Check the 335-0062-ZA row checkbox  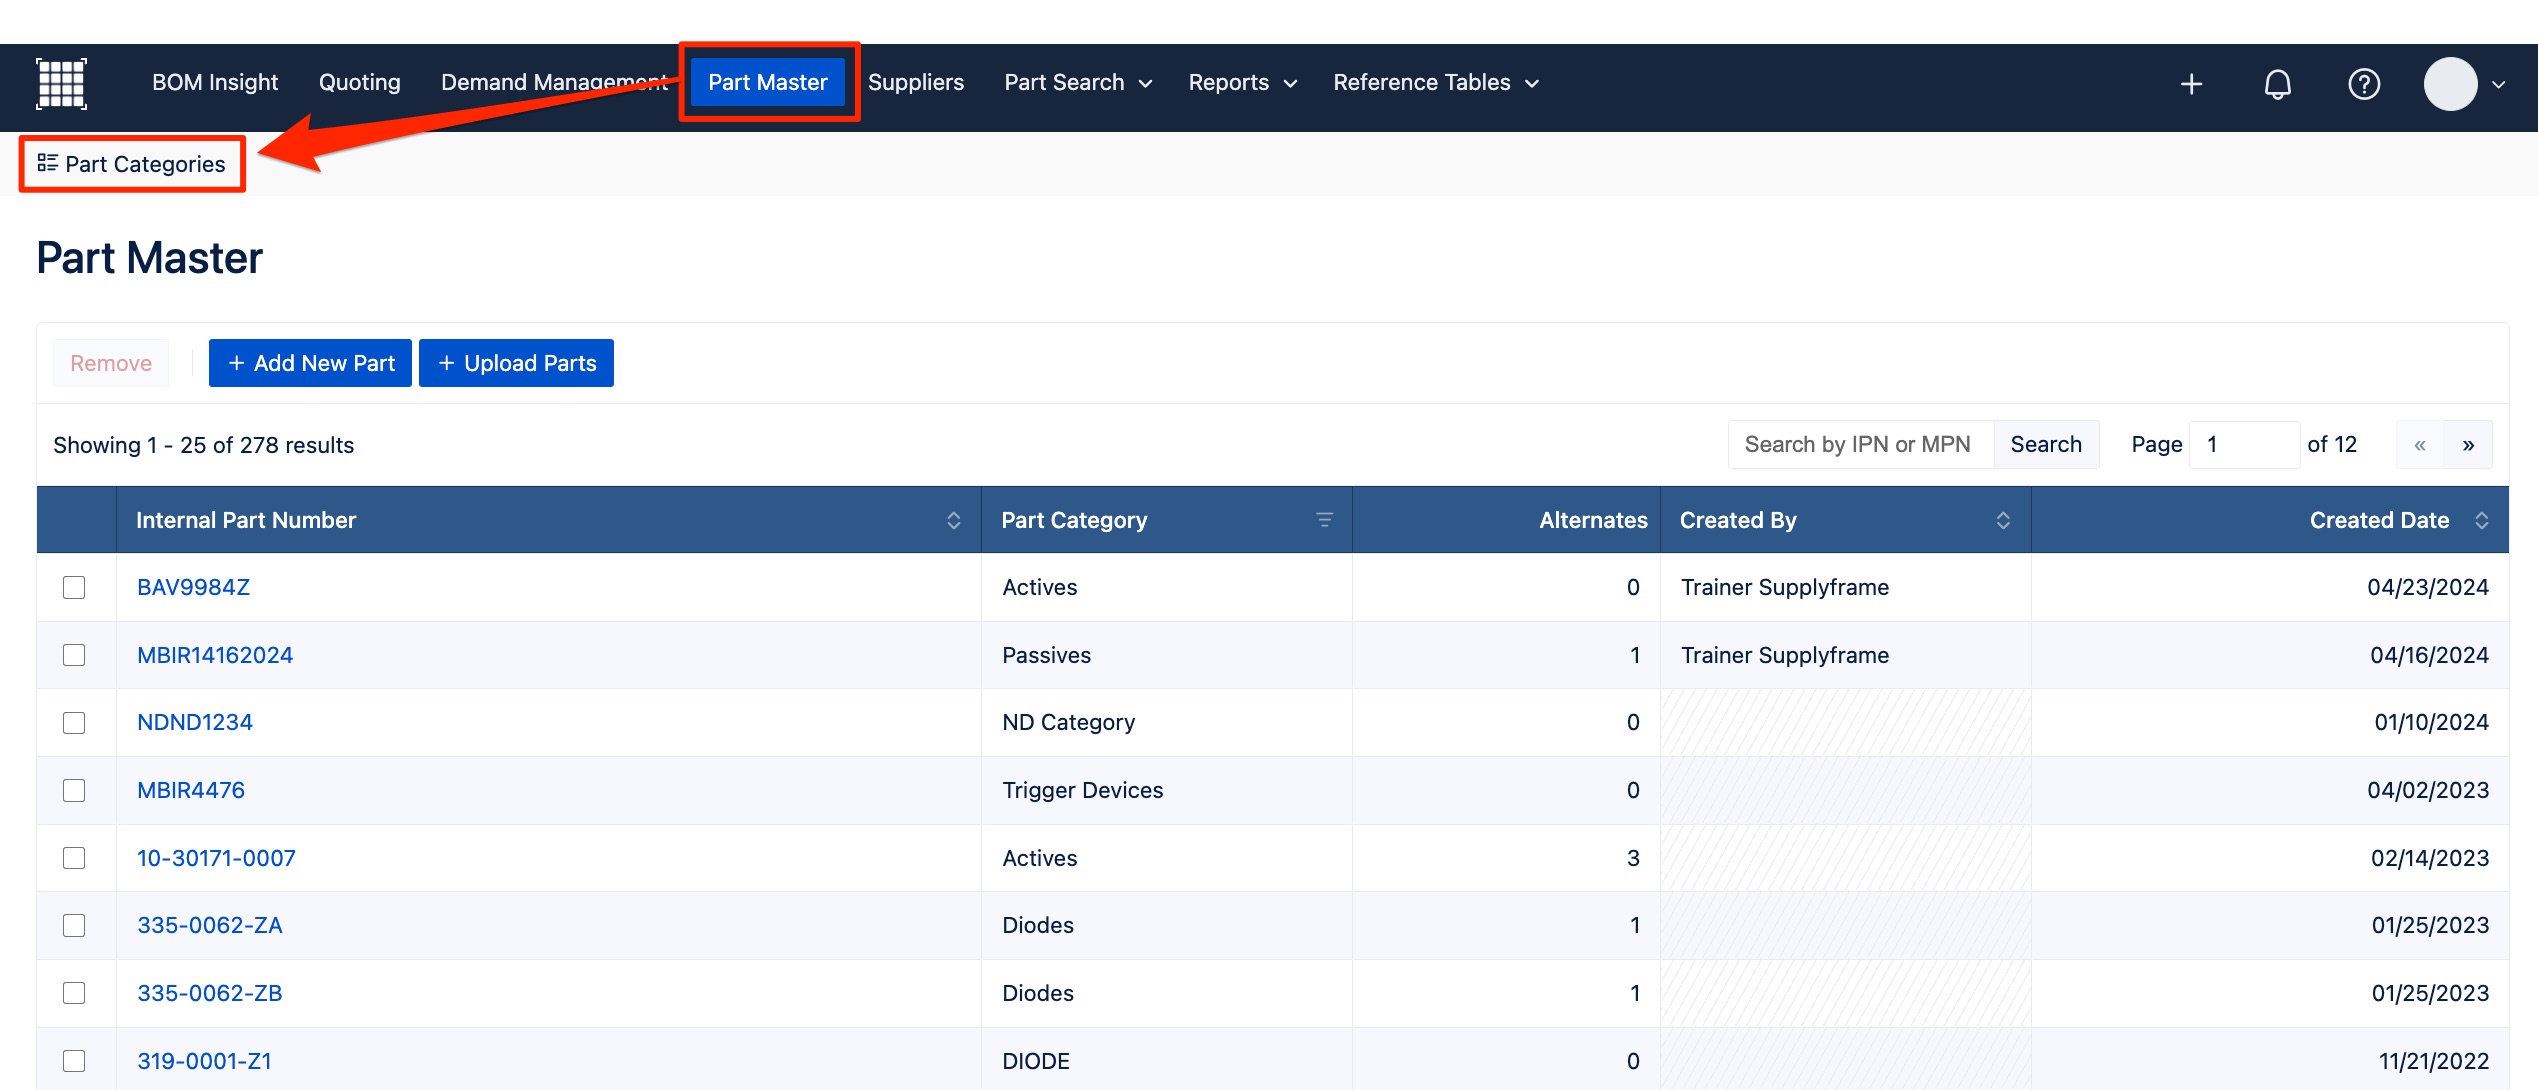point(74,925)
